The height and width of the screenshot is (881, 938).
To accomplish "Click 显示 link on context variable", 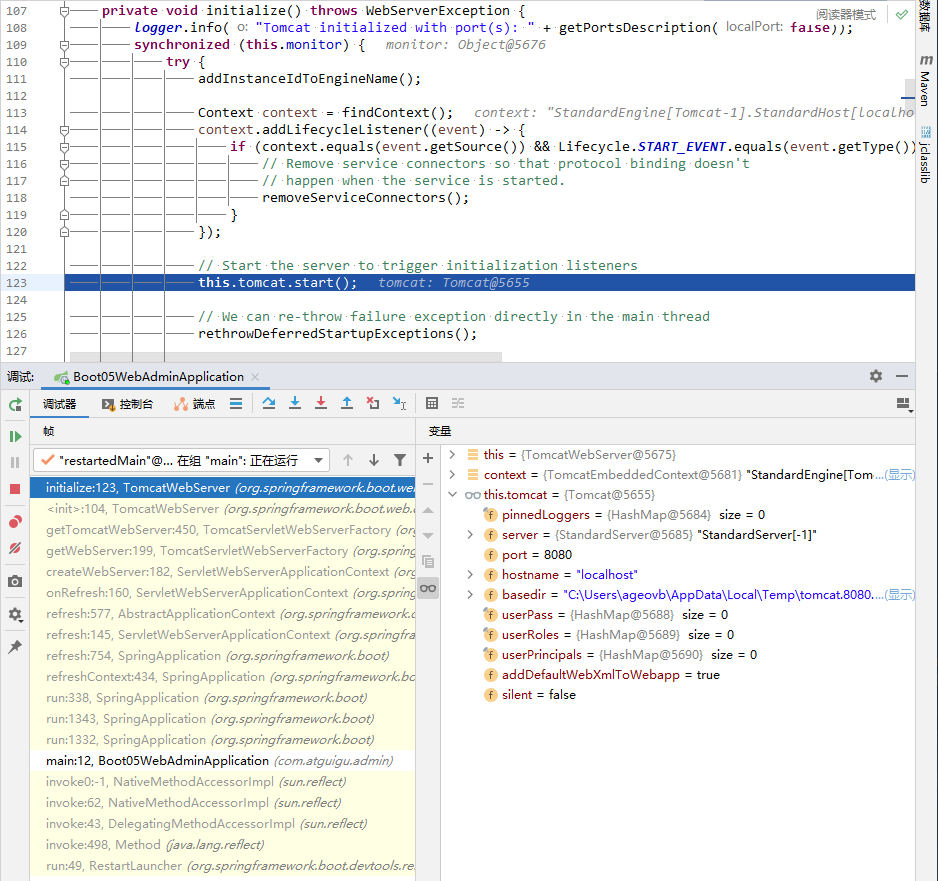I will [900, 475].
